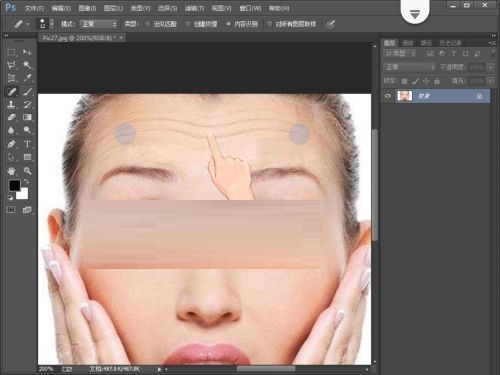Select the Hand tool
The height and width of the screenshot is (375, 500).
12,171
